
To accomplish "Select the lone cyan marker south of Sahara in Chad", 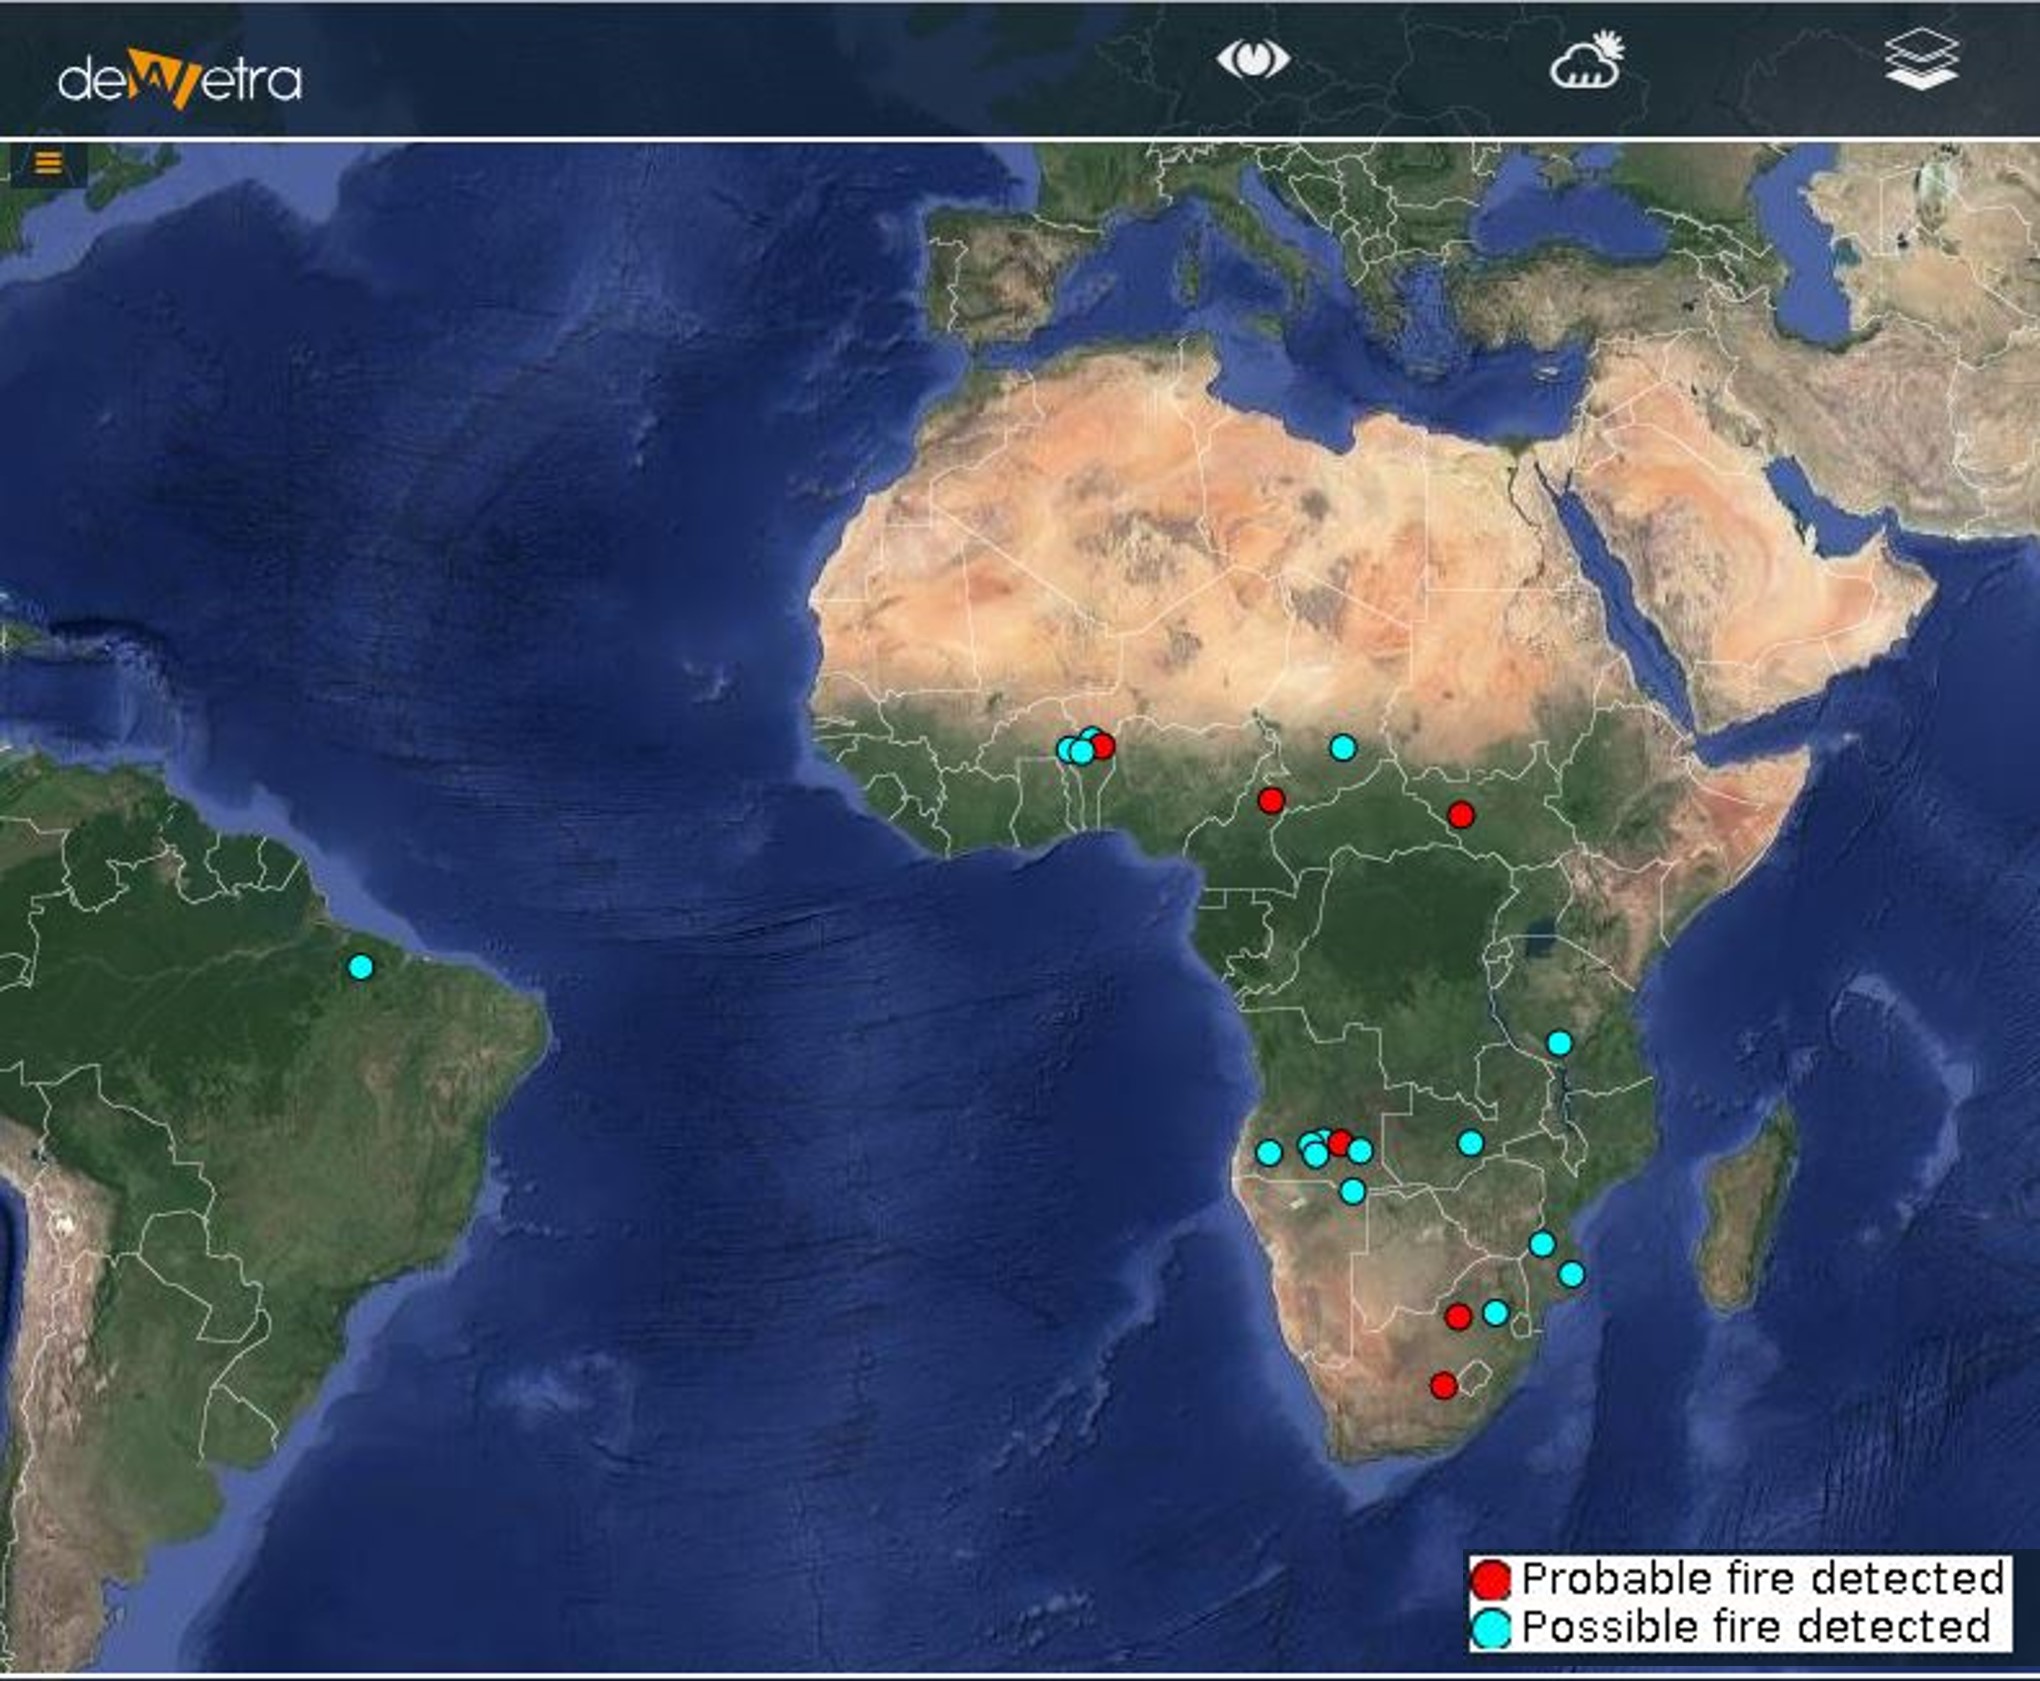I will coord(1343,747).
